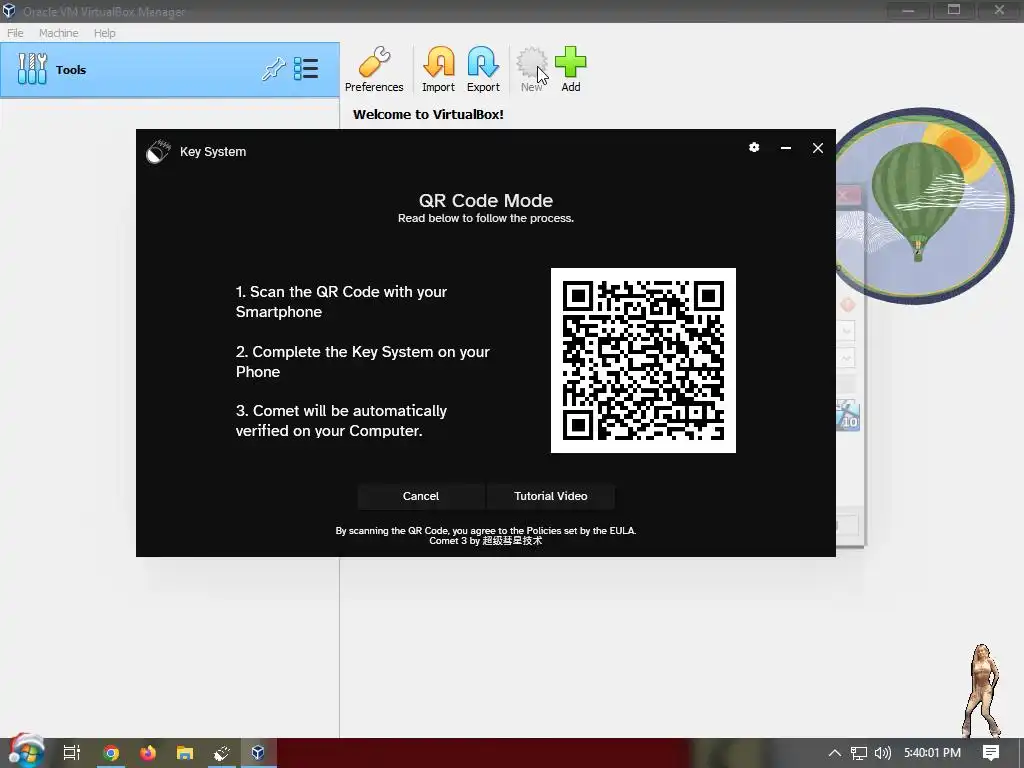Click the Import appliance toolbar icon
The image size is (1024, 768).
point(438,70)
